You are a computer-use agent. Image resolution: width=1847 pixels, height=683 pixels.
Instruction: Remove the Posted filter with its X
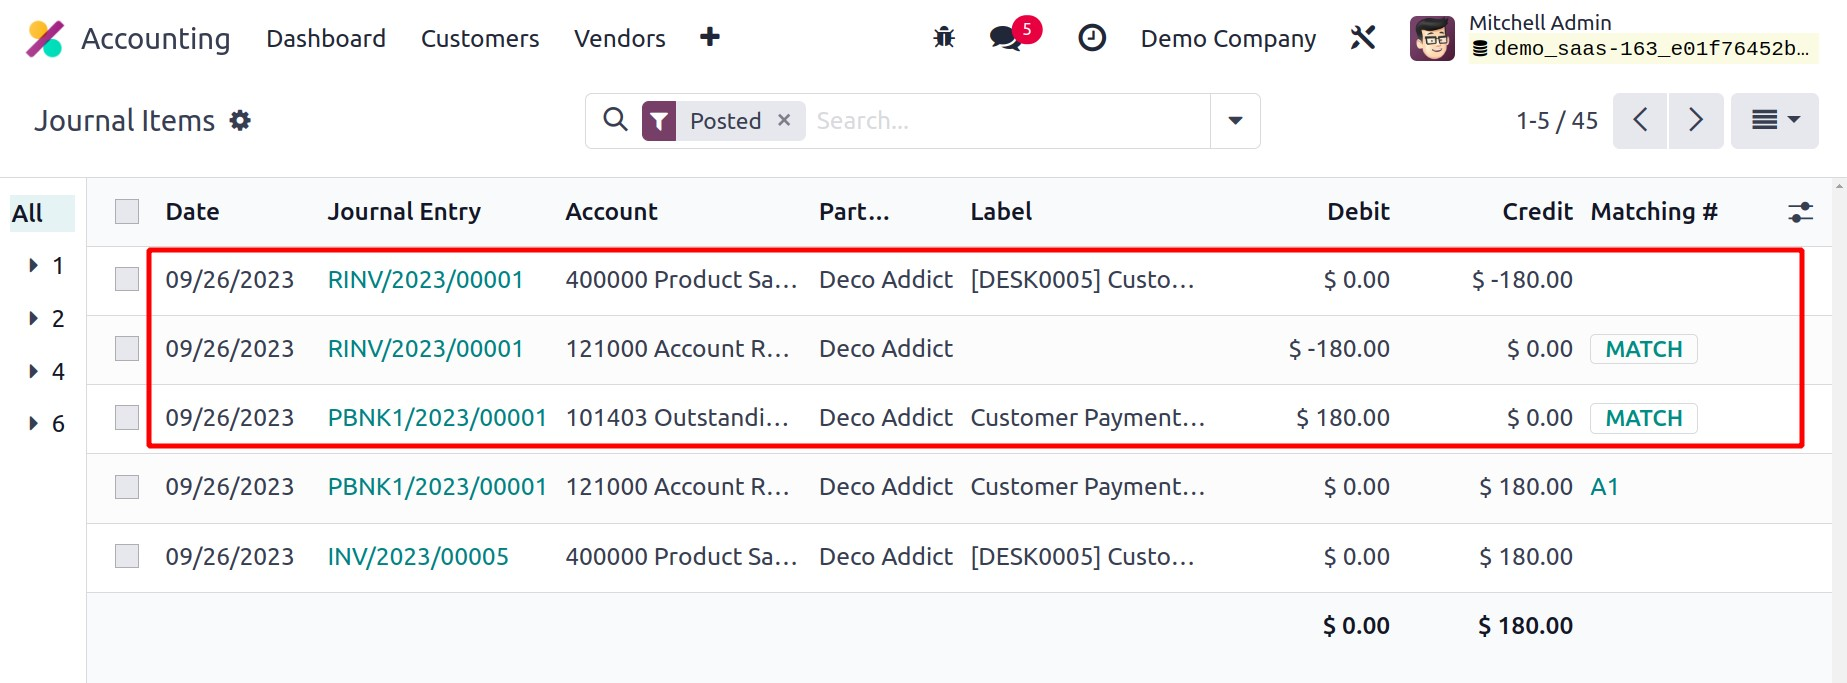784,120
